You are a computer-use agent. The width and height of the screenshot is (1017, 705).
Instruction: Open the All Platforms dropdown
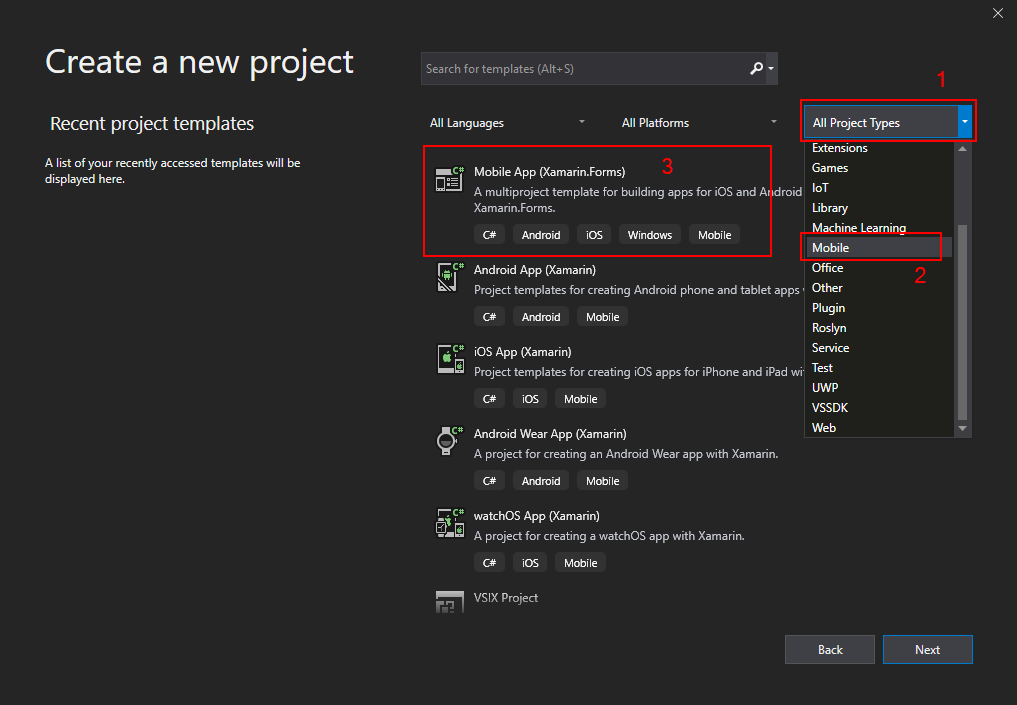[699, 123]
